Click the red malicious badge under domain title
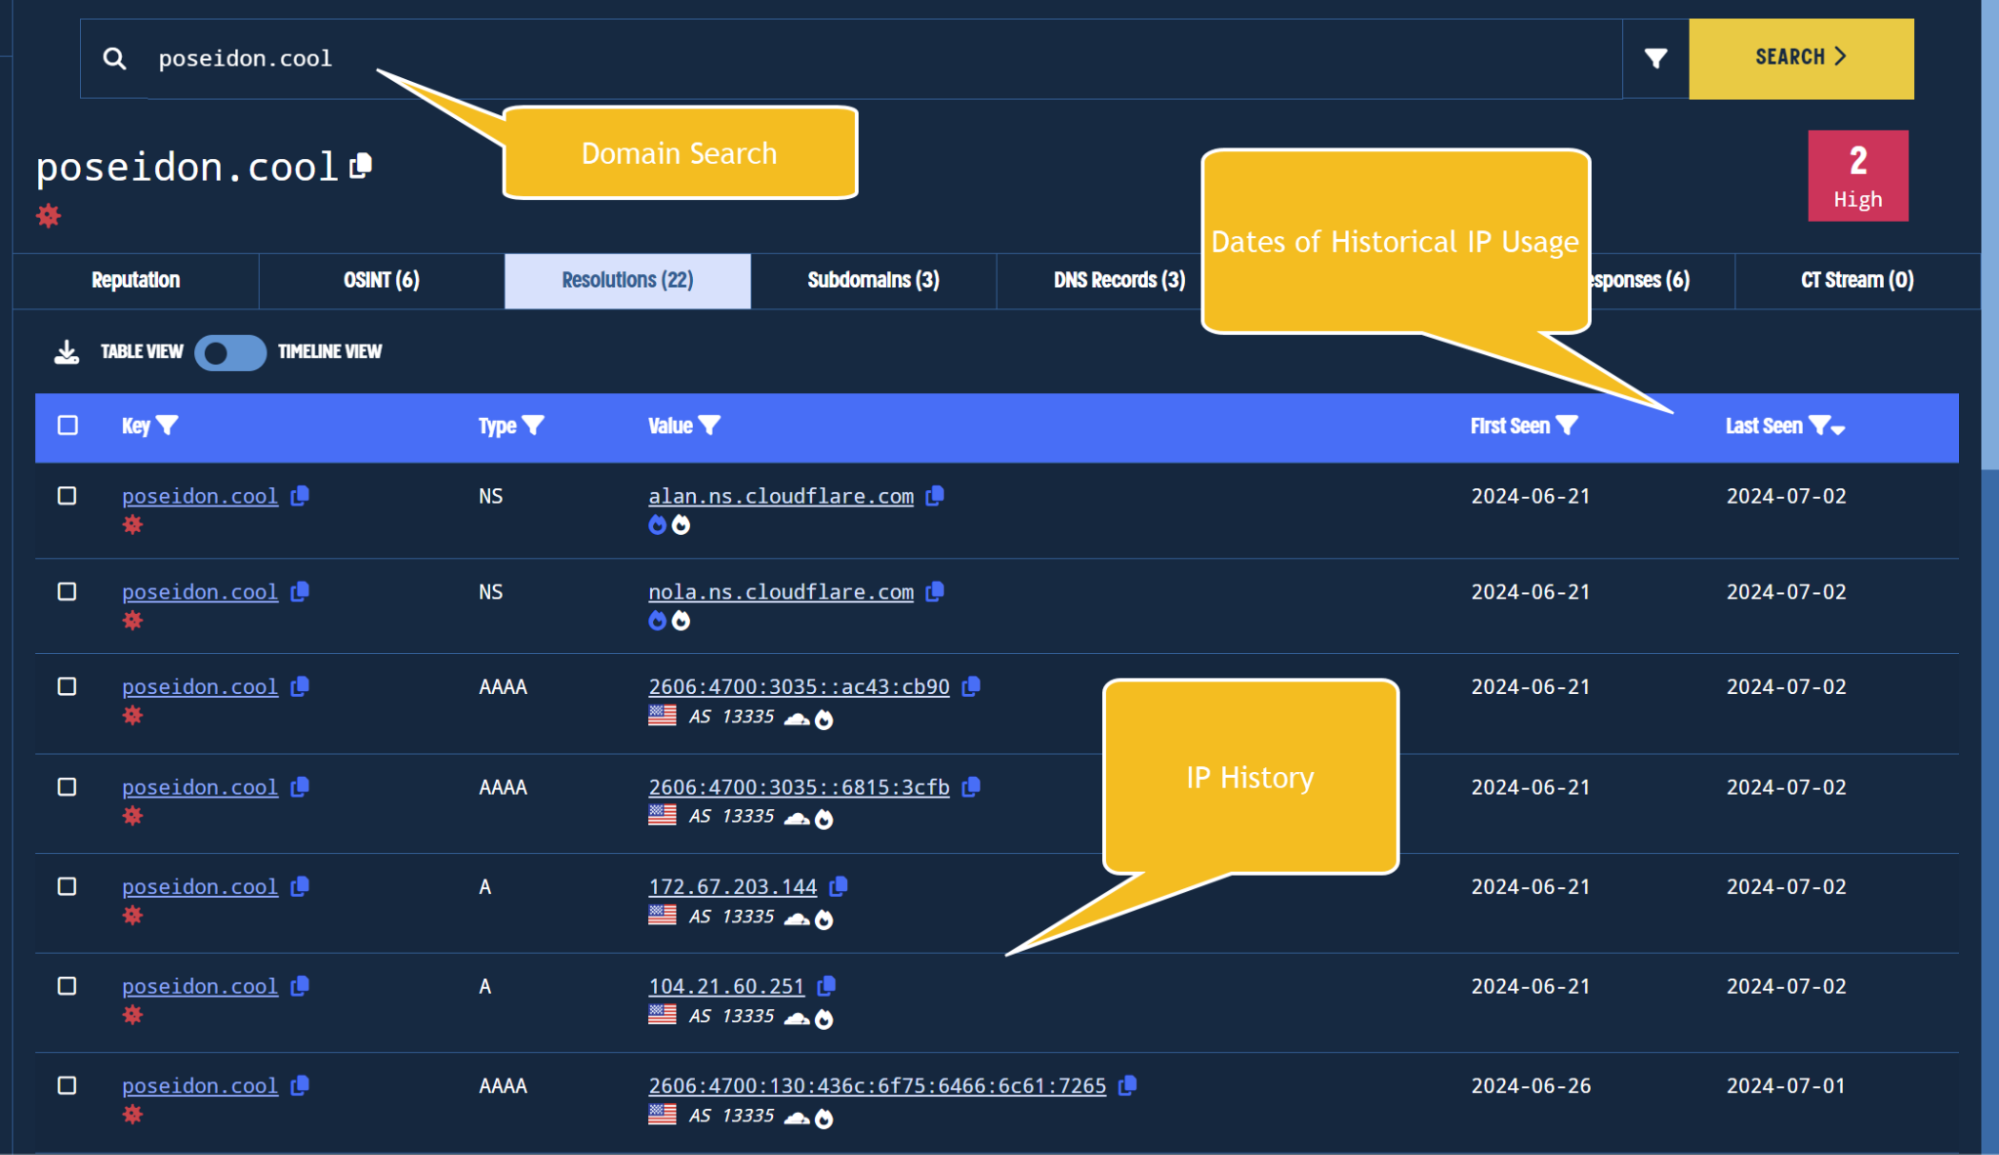This screenshot has width=1999, height=1155. [x=48, y=215]
